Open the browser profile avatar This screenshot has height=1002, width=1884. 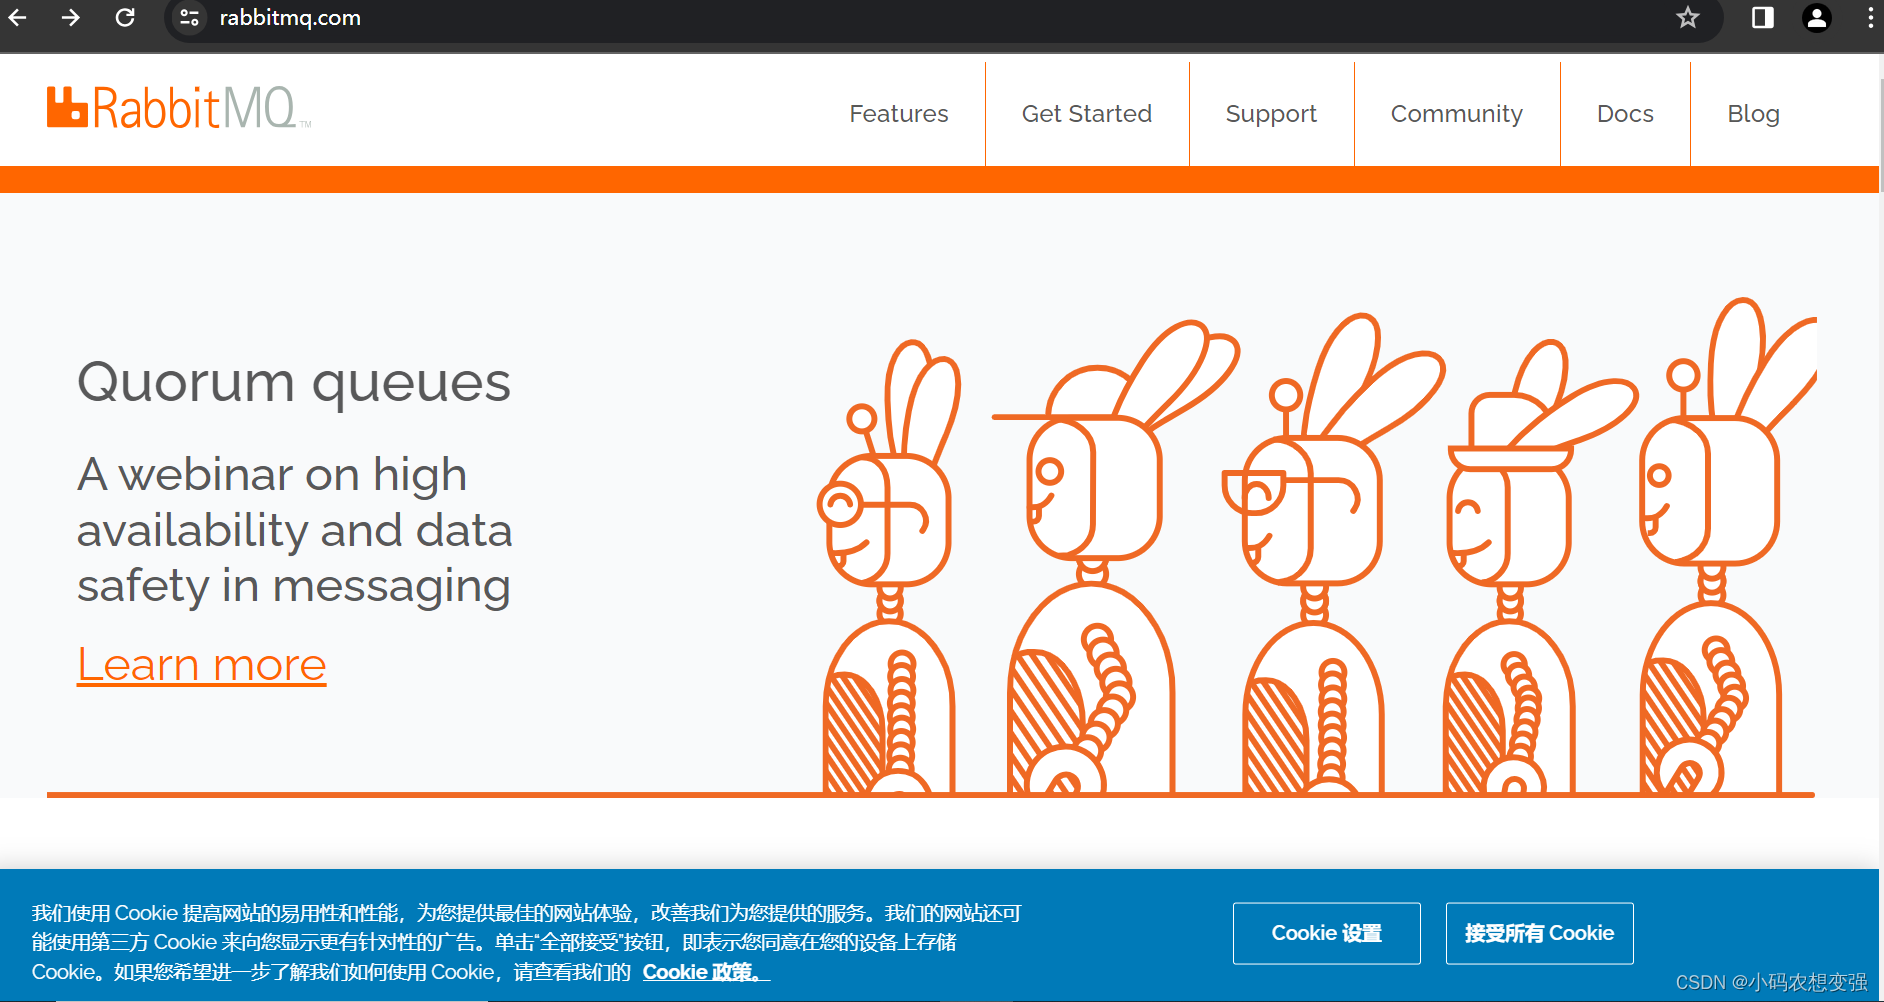pos(1816,17)
